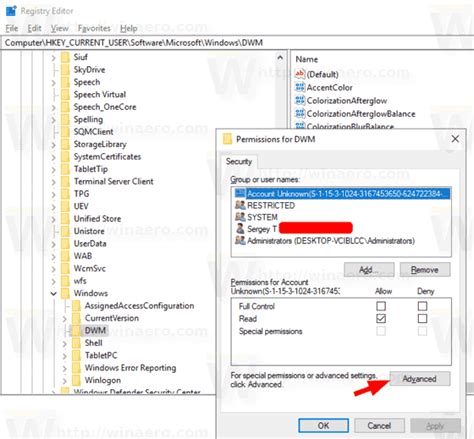Click the SystemCertificates folder icon
Image resolution: width=474 pixels, height=439 pixels.
tap(65, 156)
